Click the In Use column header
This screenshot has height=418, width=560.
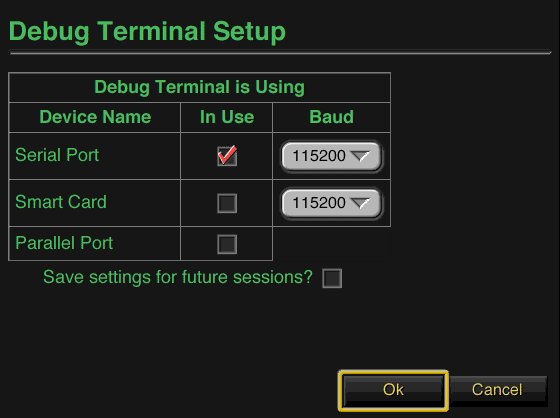tap(227, 117)
